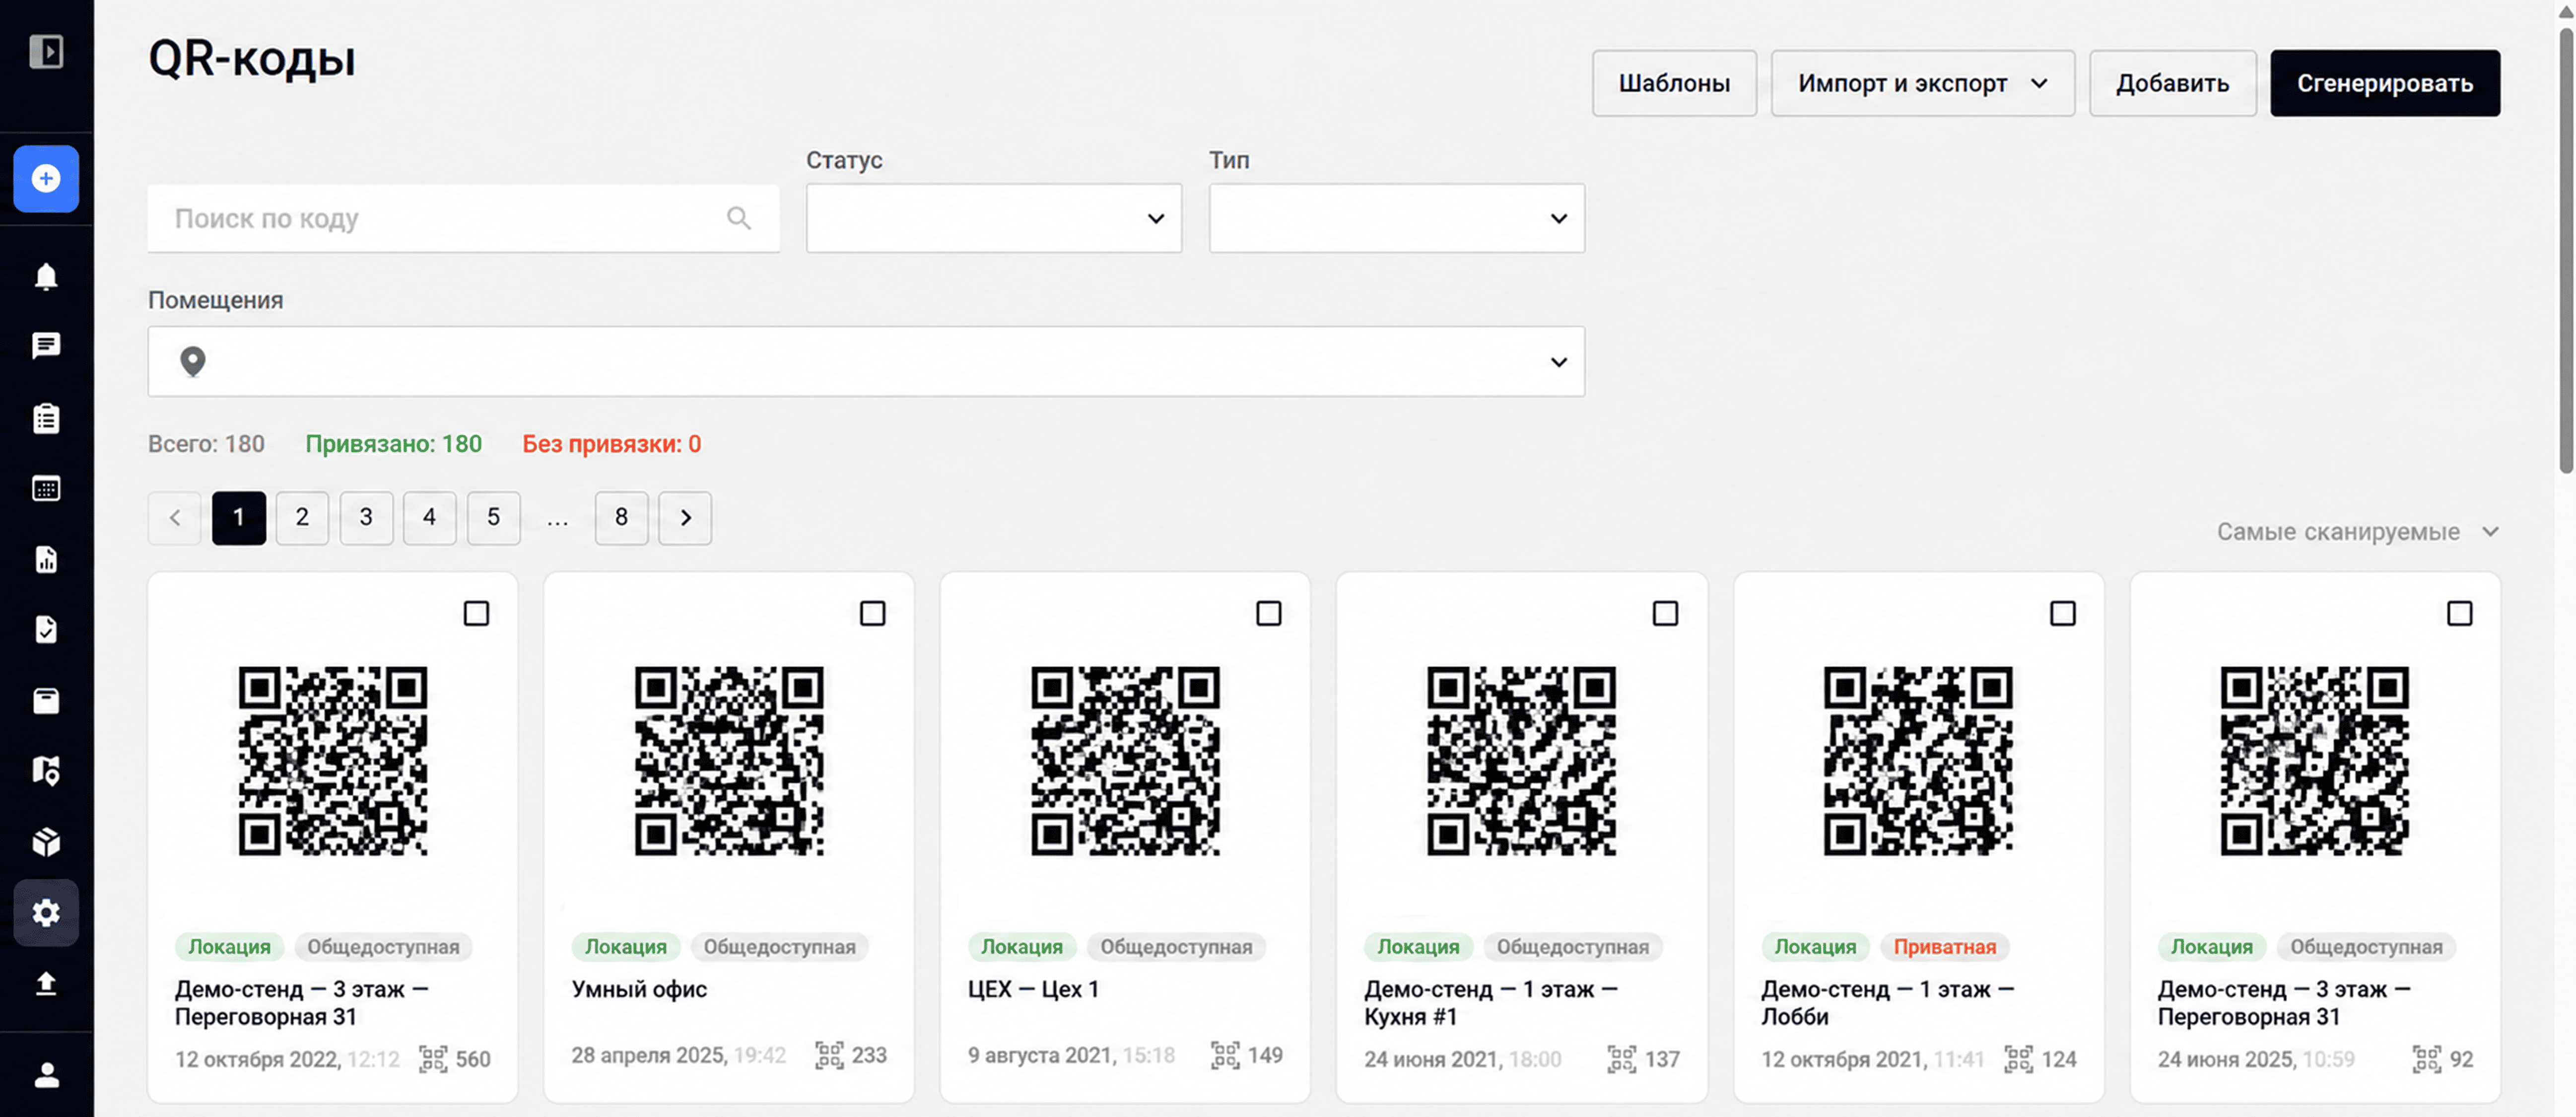Click the Сгенерировать button
2576x1117 pixels.
pos(2385,83)
